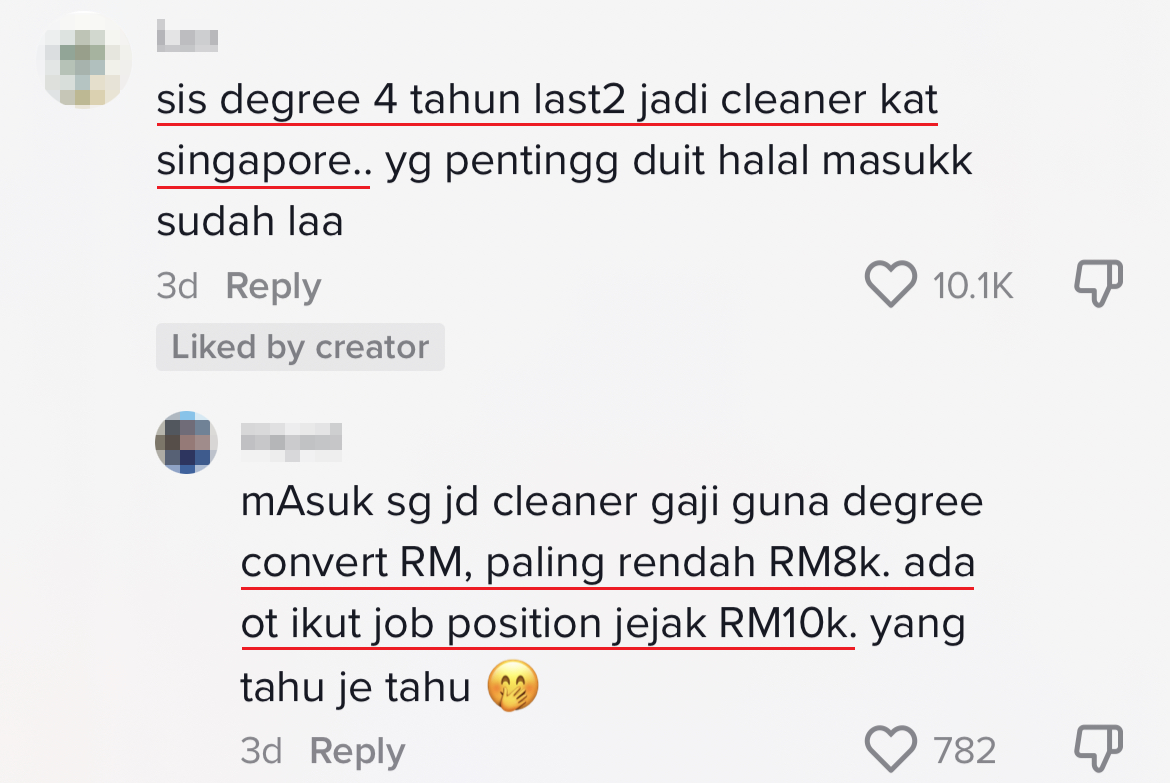Click the face-with-hand emoji in the reply
The height and width of the screenshot is (783, 1170).
click(512, 688)
